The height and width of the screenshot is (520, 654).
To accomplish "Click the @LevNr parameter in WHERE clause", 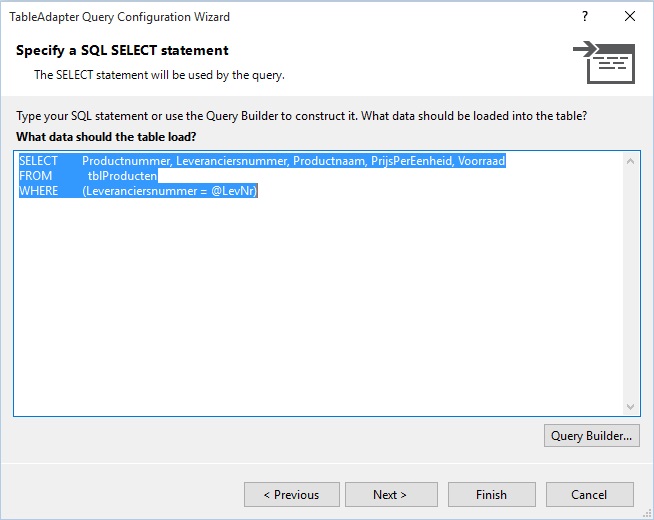I will click(x=233, y=191).
